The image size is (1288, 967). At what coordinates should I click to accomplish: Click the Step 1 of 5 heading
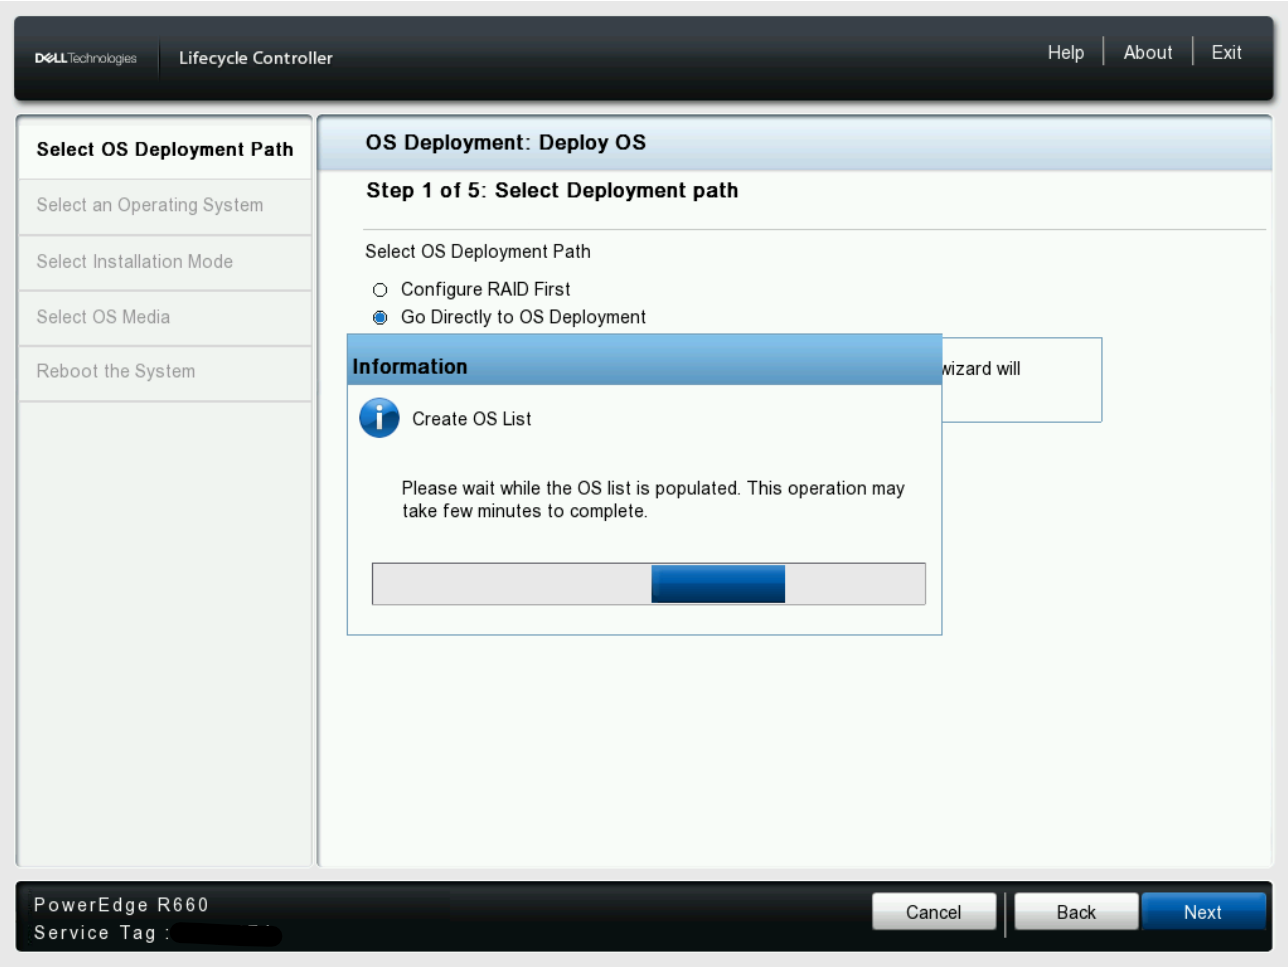point(552,191)
